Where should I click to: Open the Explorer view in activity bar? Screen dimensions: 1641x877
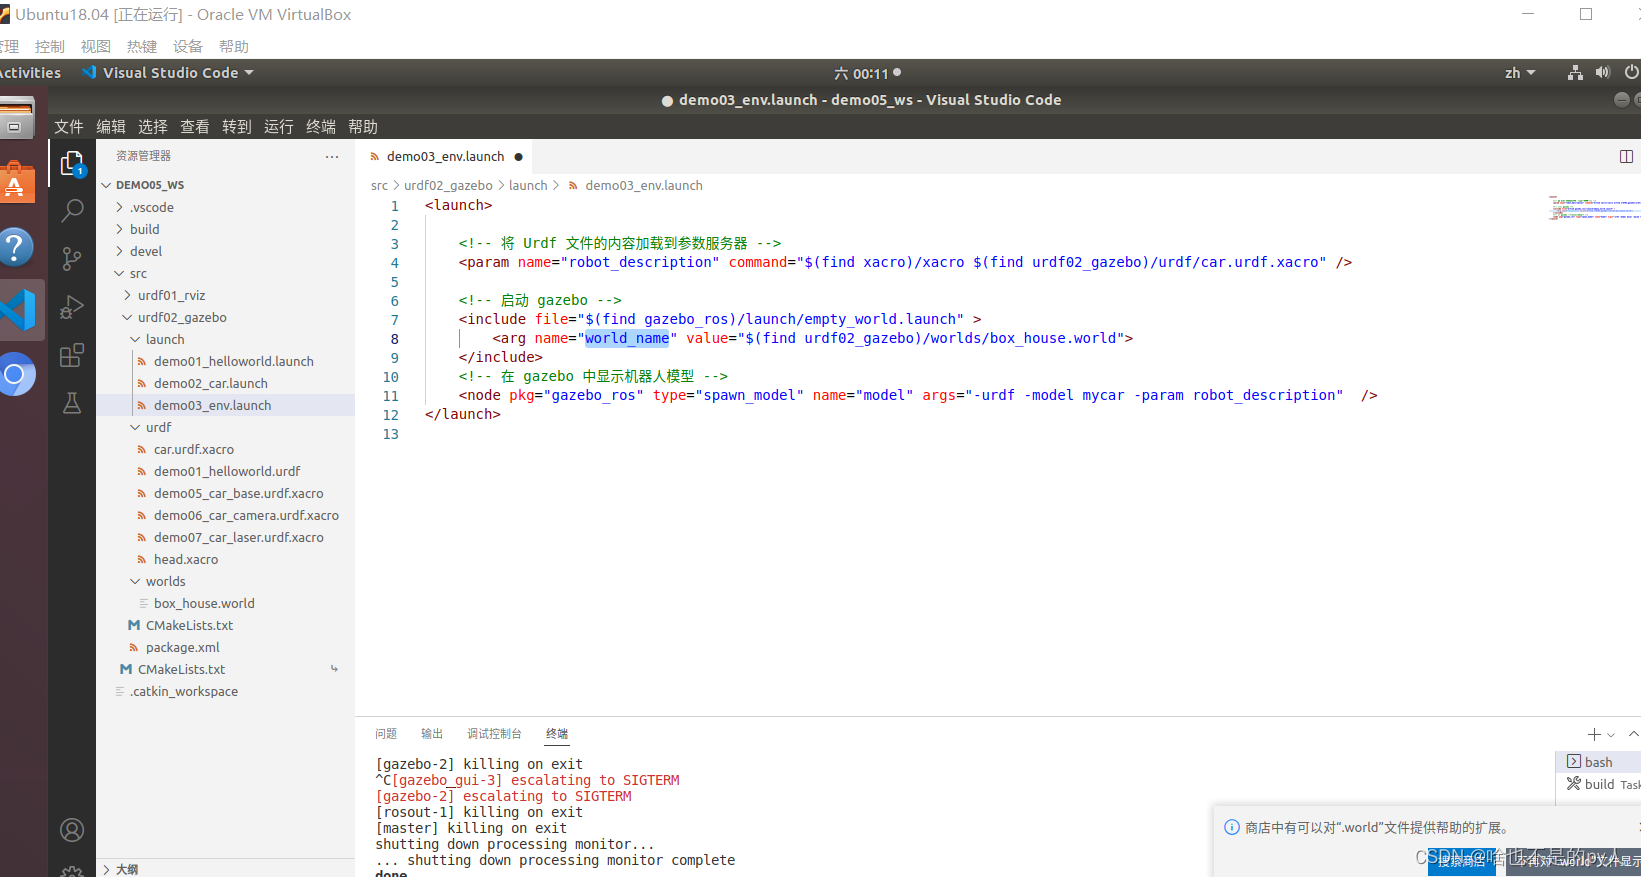tap(72, 163)
